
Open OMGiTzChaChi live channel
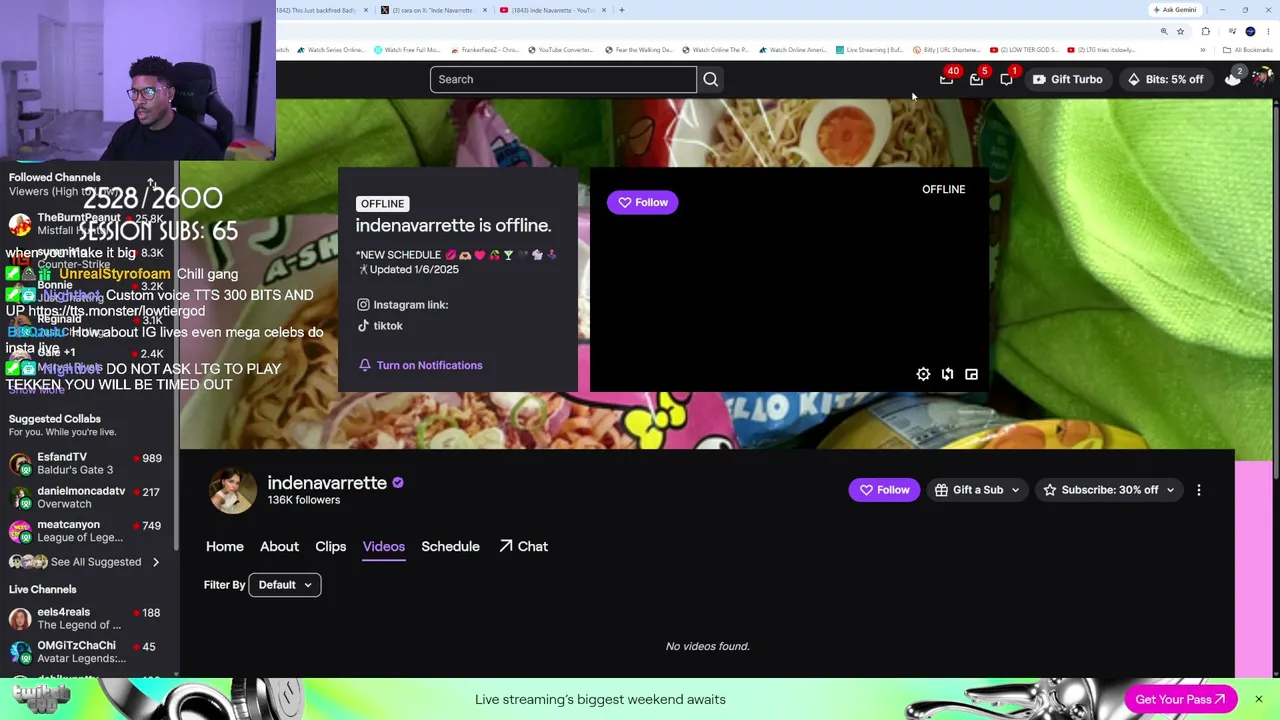click(x=88, y=652)
